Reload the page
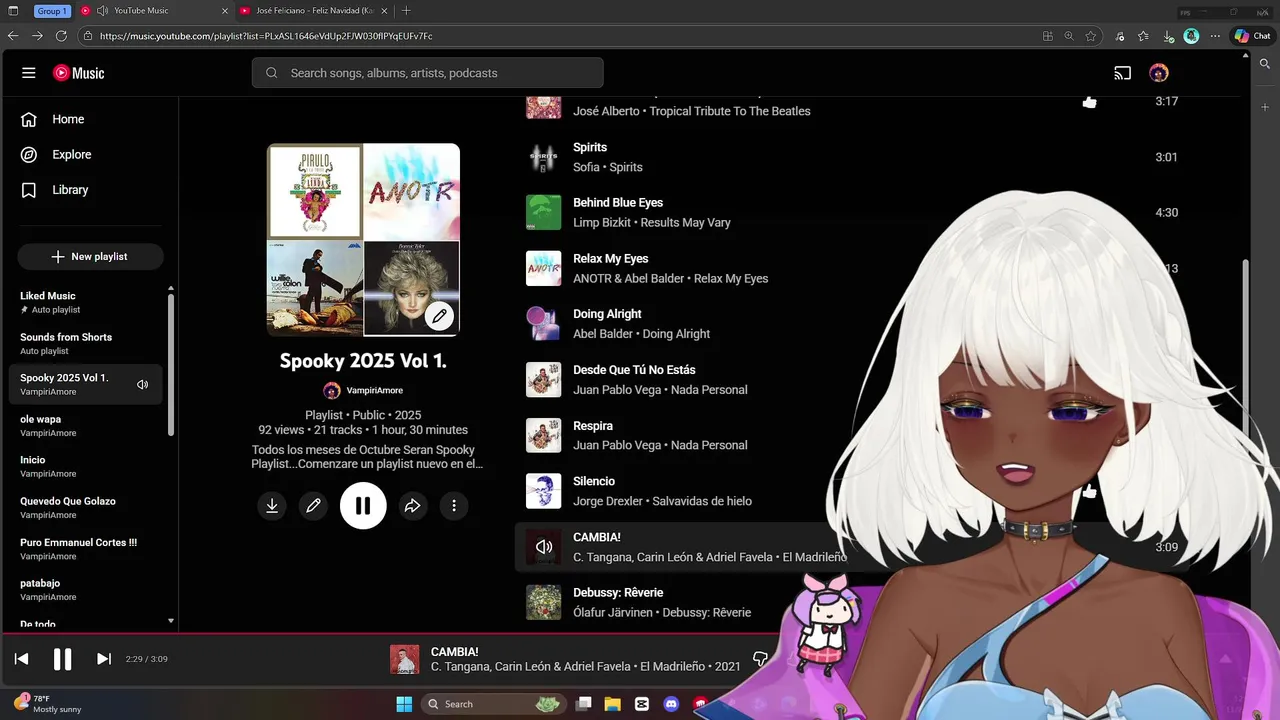The width and height of the screenshot is (1280, 720). click(61, 36)
